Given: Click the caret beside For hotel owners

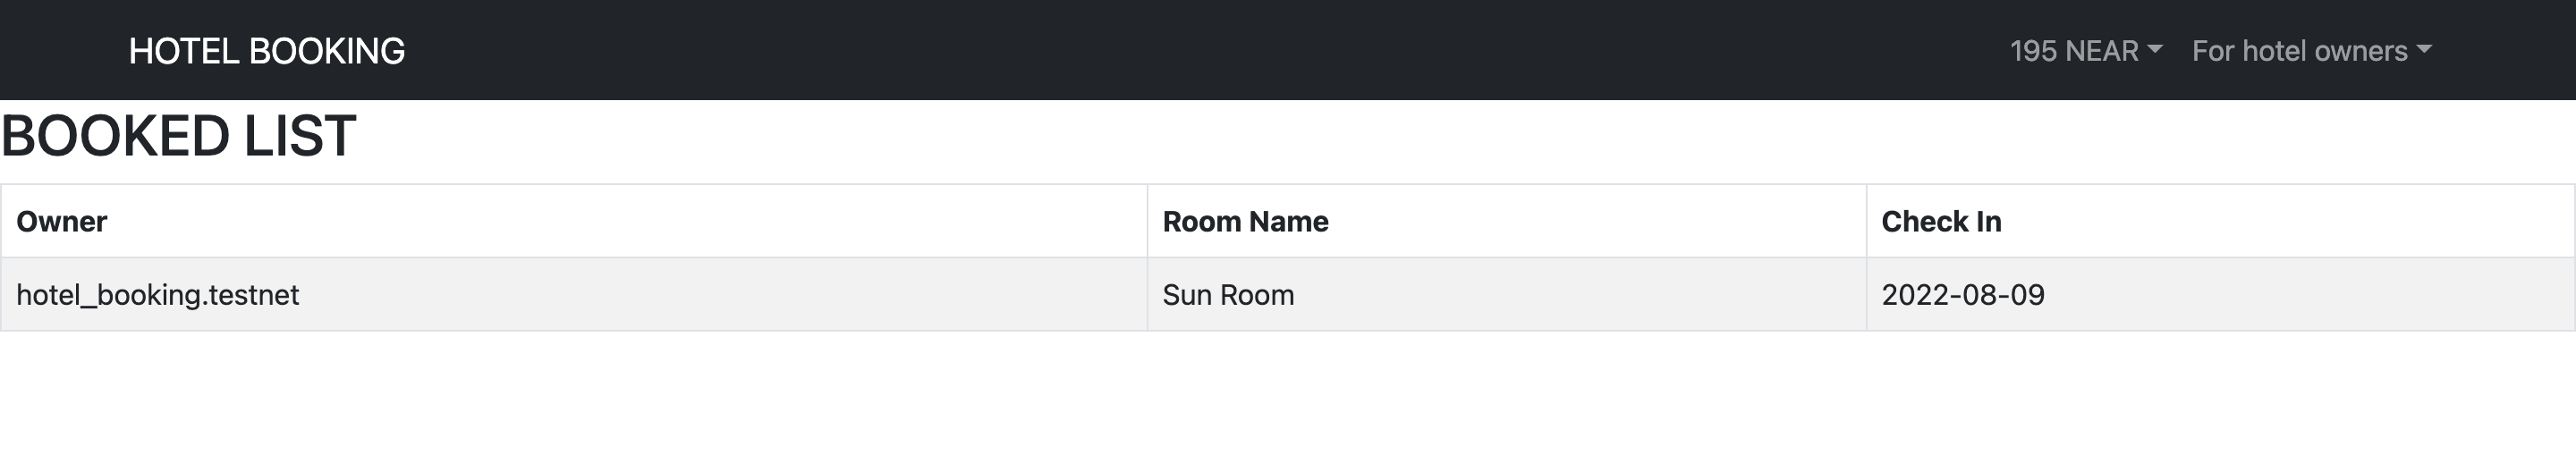Looking at the screenshot, I should pos(2424,49).
